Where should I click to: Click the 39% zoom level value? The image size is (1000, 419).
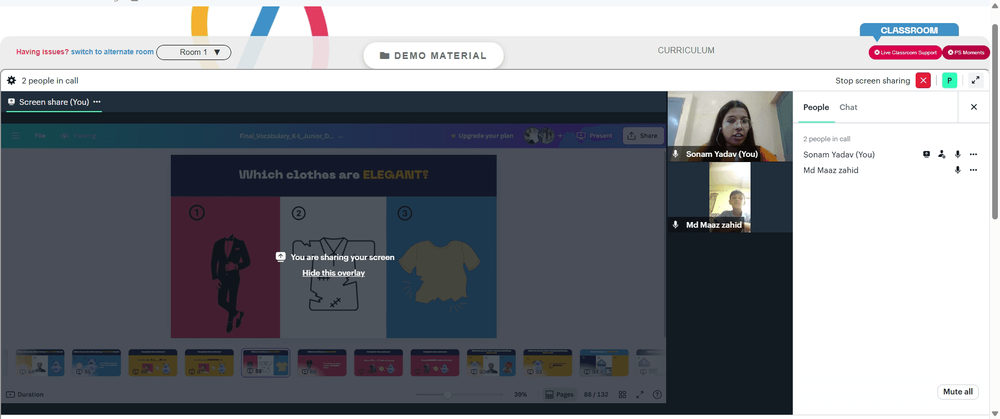pos(520,395)
